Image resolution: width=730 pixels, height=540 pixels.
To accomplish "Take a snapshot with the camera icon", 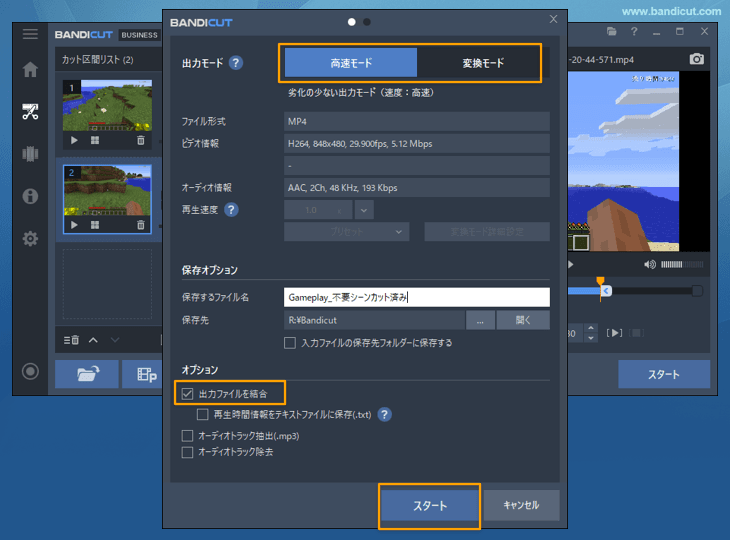I will point(696,59).
